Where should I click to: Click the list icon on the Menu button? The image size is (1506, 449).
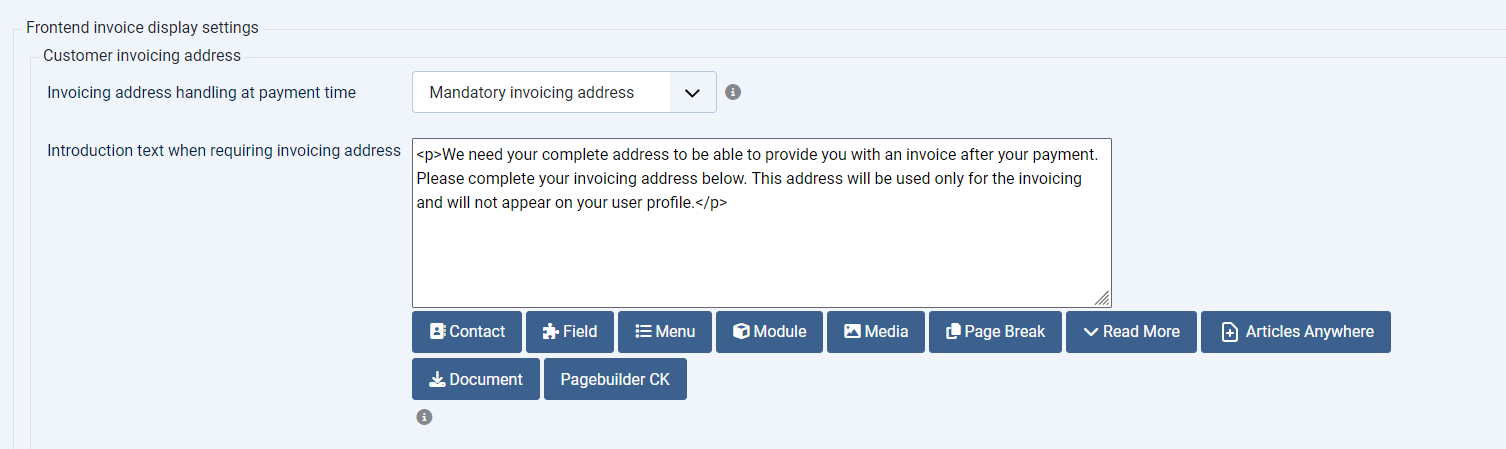point(644,331)
